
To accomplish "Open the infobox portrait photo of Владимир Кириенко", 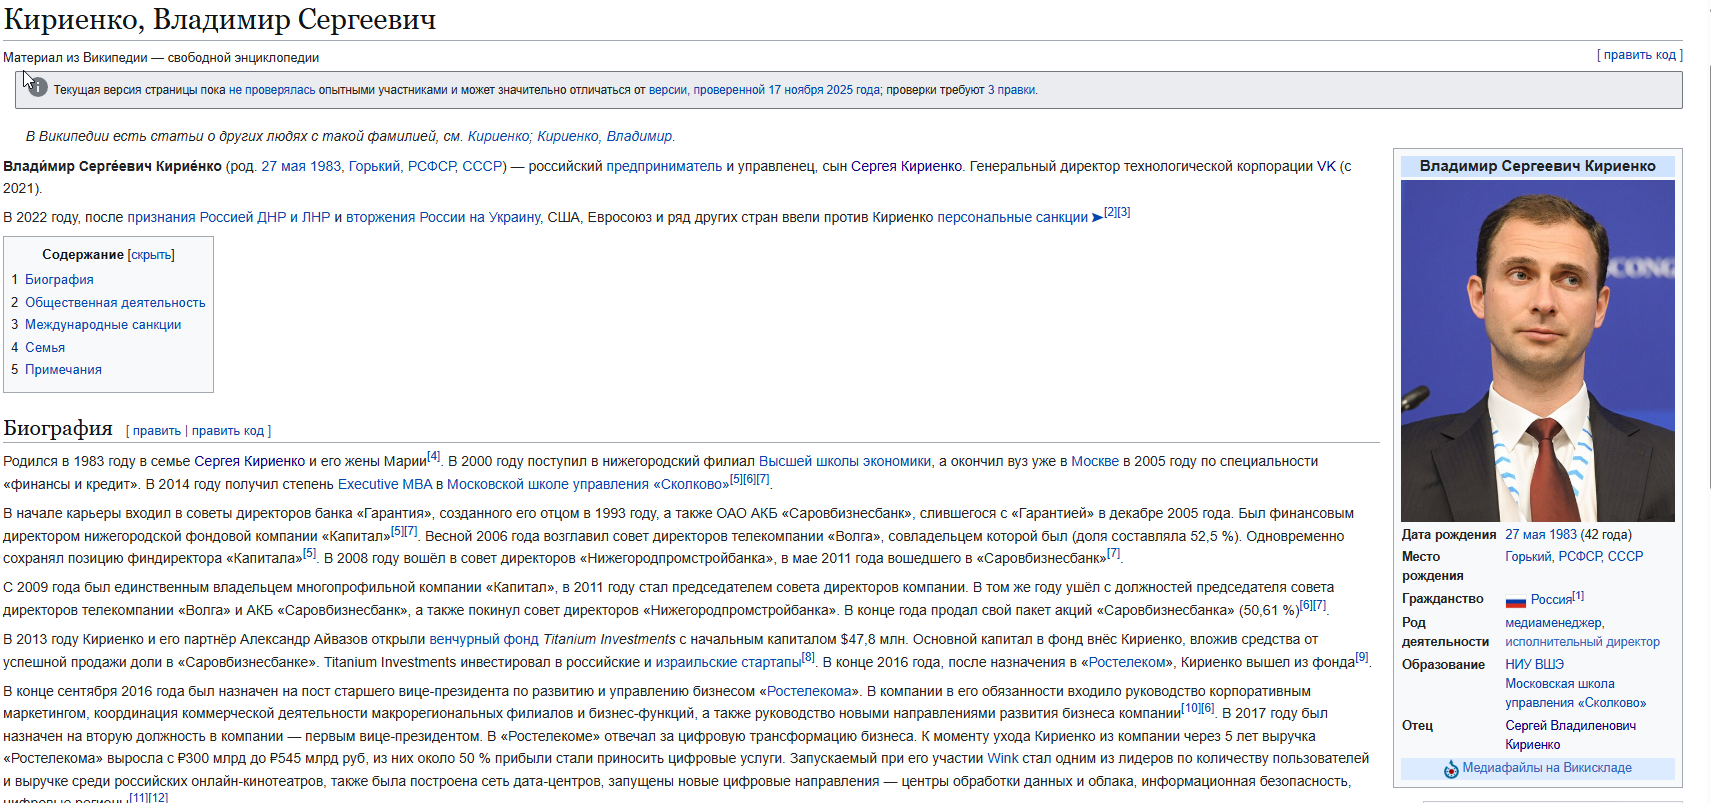I will pos(1538,351).
